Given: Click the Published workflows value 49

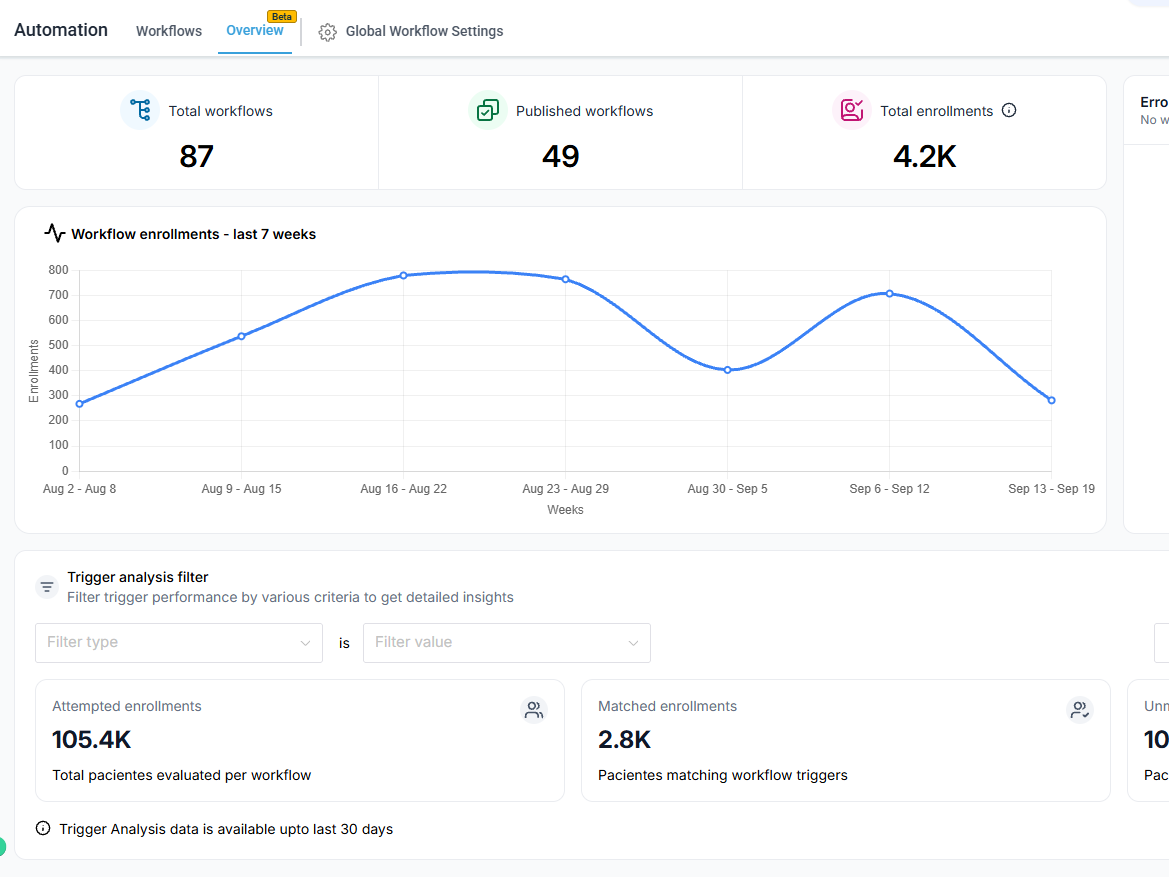Looking at the screenshot, I should tap(561, 157).
